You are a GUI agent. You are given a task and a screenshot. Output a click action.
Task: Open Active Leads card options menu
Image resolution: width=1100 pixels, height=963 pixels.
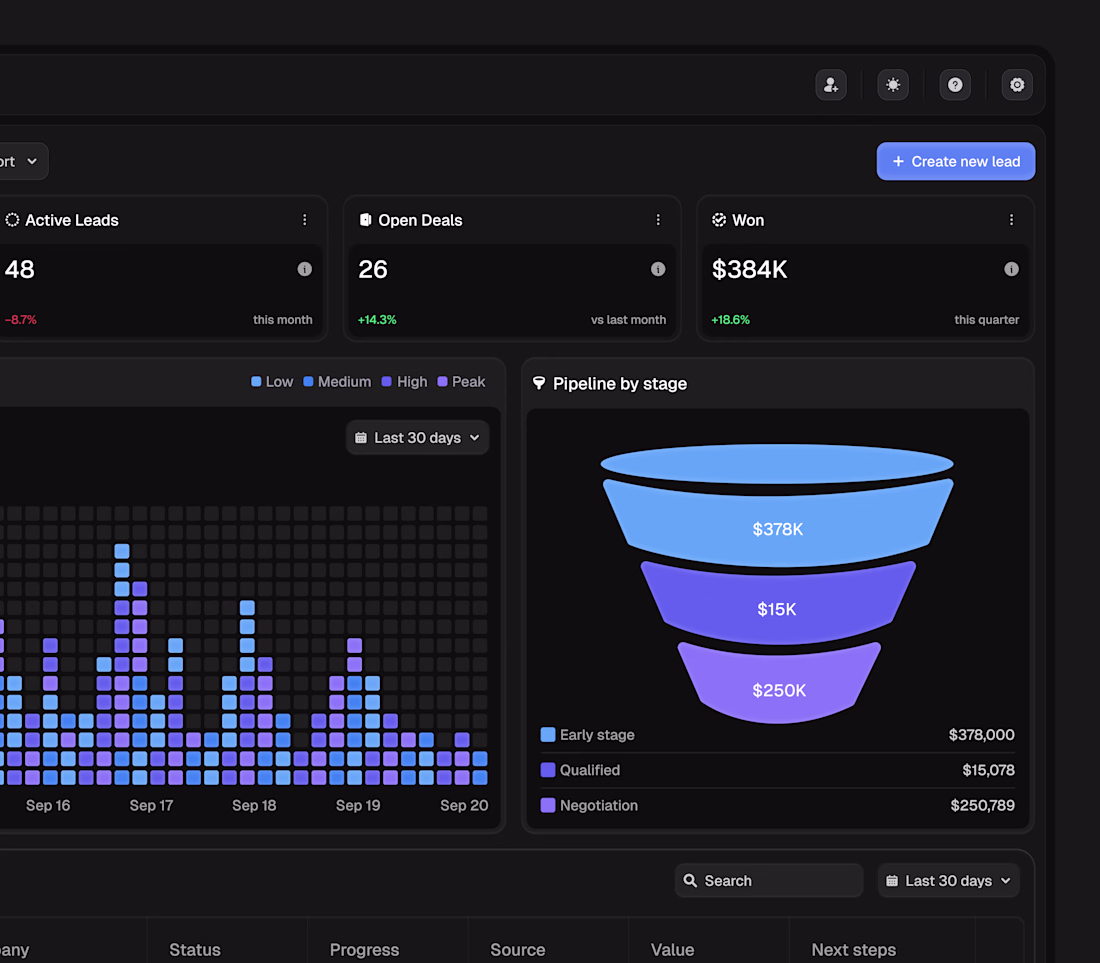304,220
